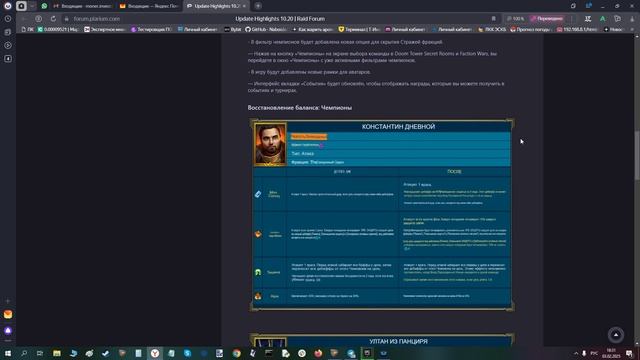
Task: Open the 100% zoom indicator
Action: click(x=515, y=19)
